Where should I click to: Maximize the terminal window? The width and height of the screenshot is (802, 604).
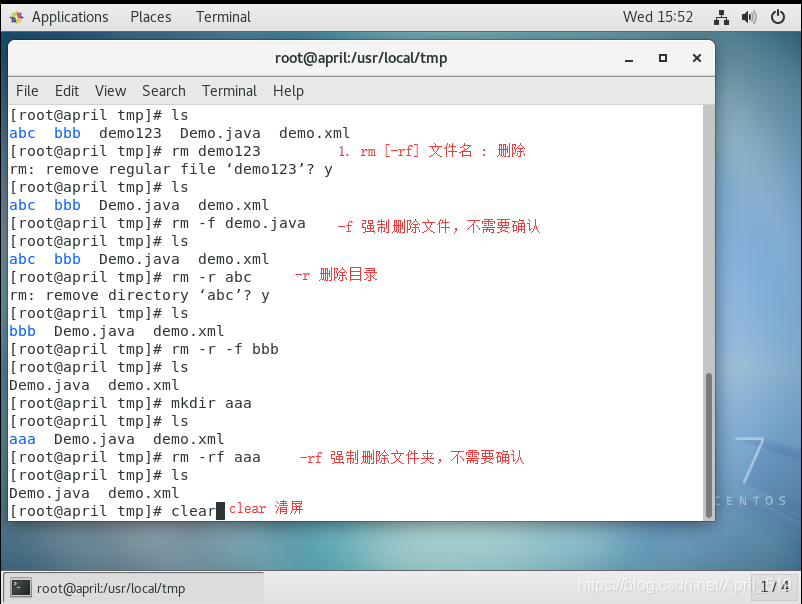click(x=663, y=58)
